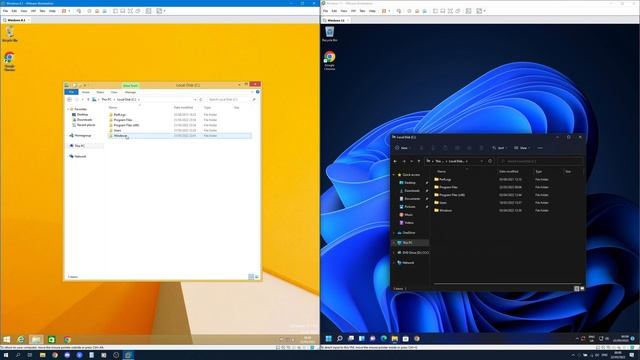
Task: Refresh the dark Explorer window
Action: pos(490,161)
